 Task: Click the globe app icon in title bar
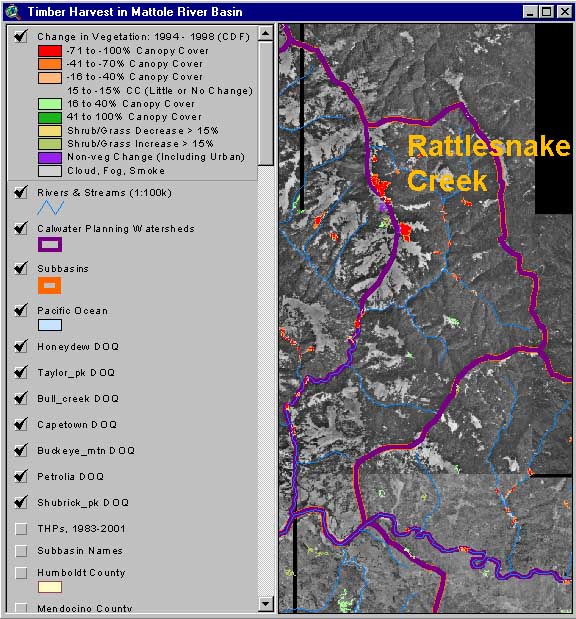(12, 11)
